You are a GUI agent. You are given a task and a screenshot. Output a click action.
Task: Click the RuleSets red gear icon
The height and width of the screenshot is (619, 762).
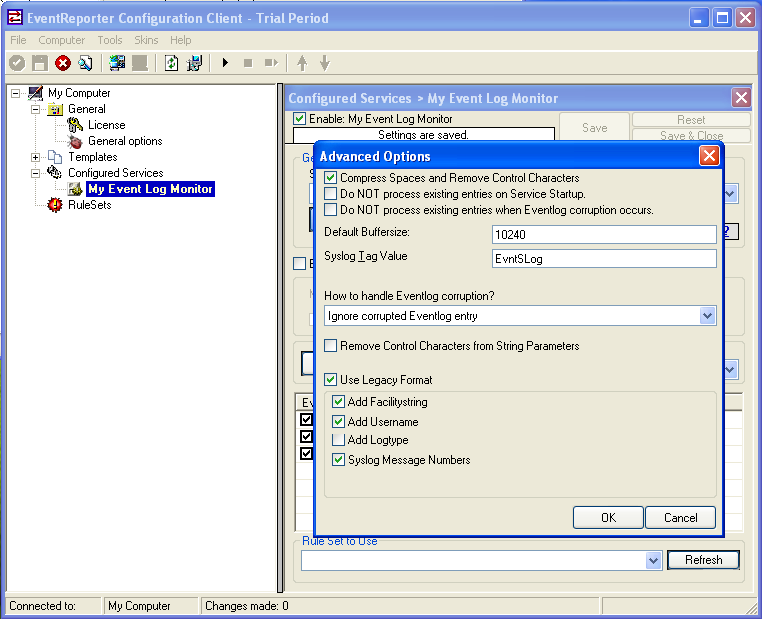pyautogui.click(x=54, y=205)
